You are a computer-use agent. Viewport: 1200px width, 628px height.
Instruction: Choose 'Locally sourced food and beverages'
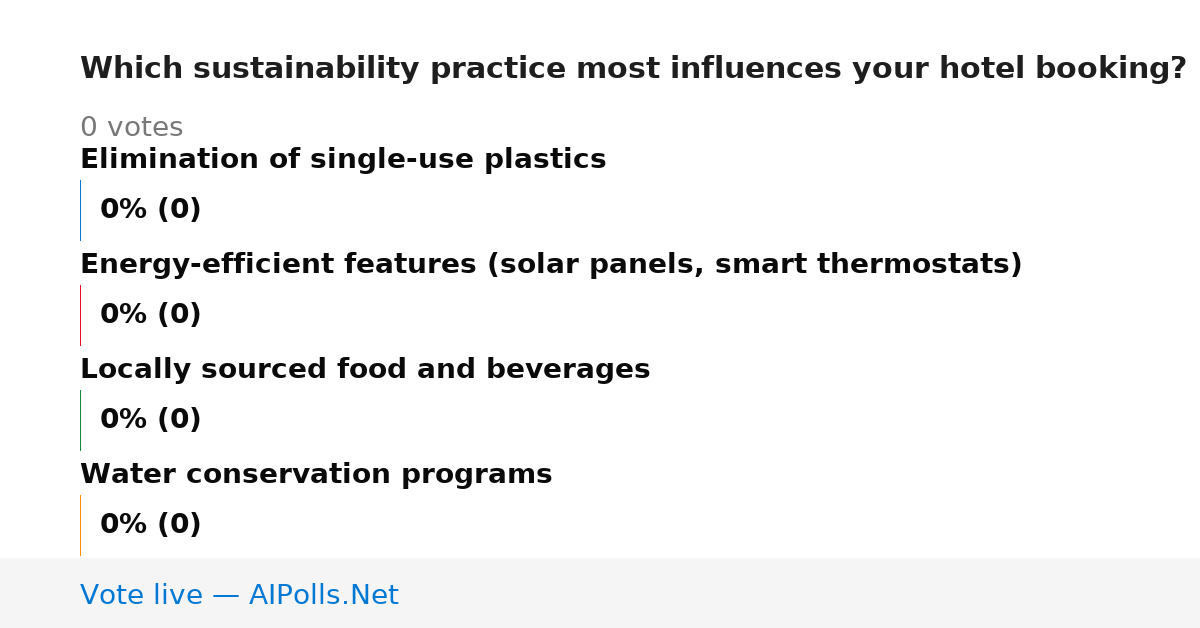click(x=365, y=370)
